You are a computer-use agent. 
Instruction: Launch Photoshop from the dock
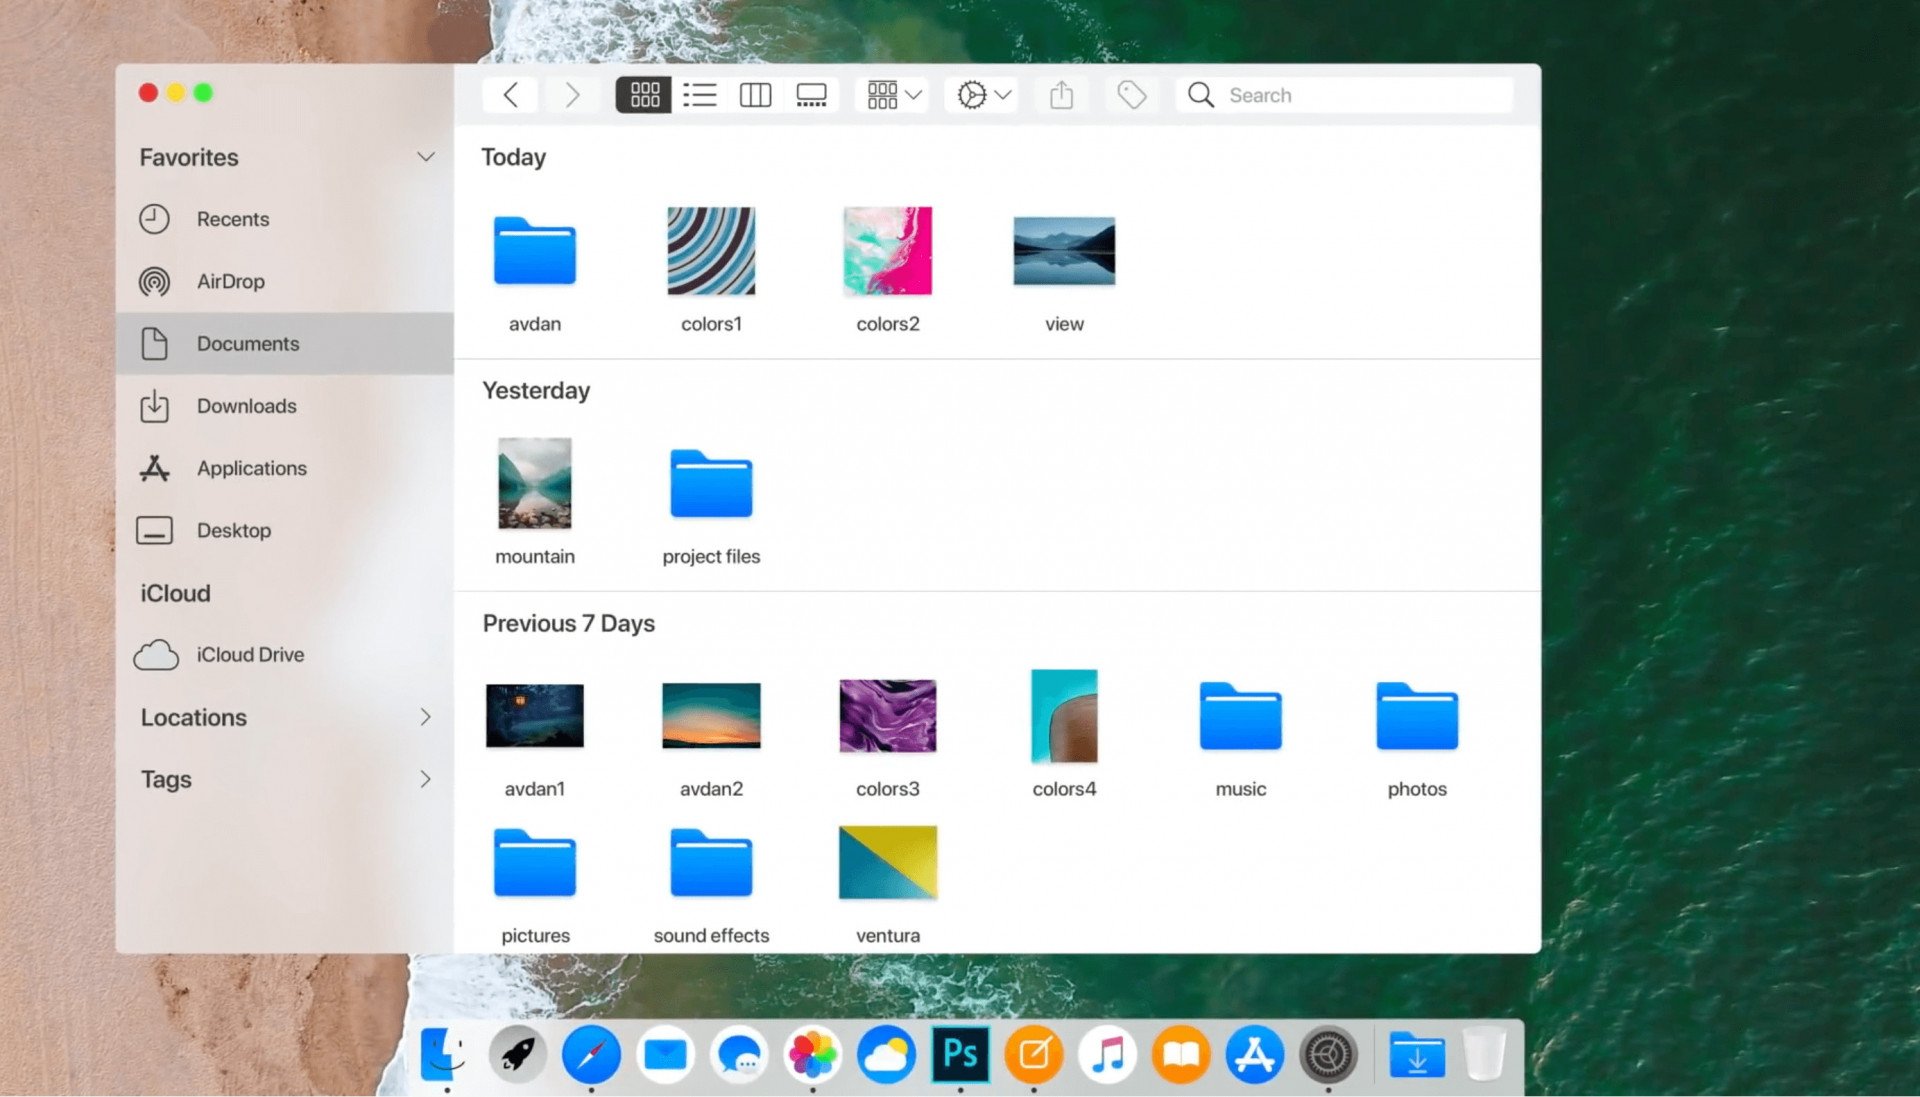tap(960, 1054)
